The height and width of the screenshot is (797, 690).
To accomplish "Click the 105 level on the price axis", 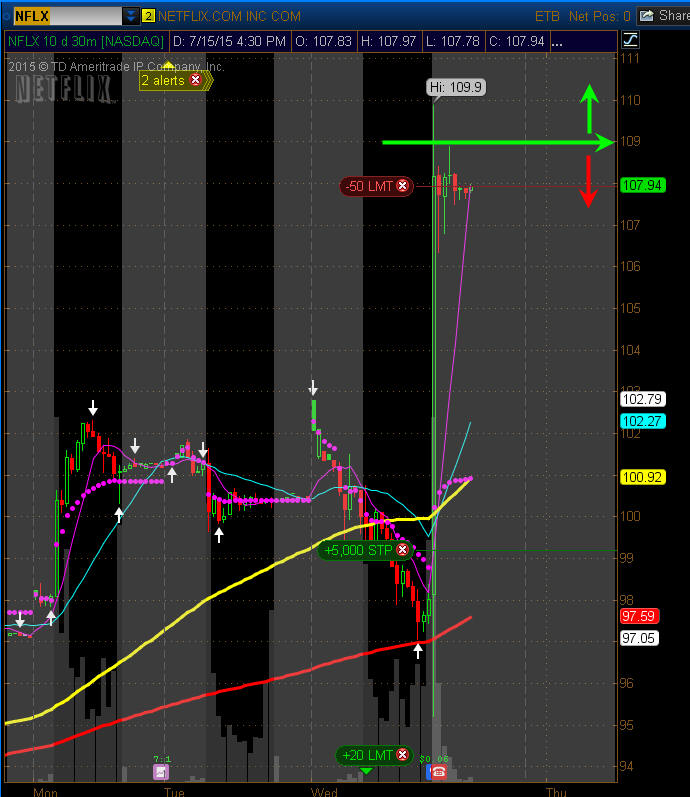I will coord(629,308).
